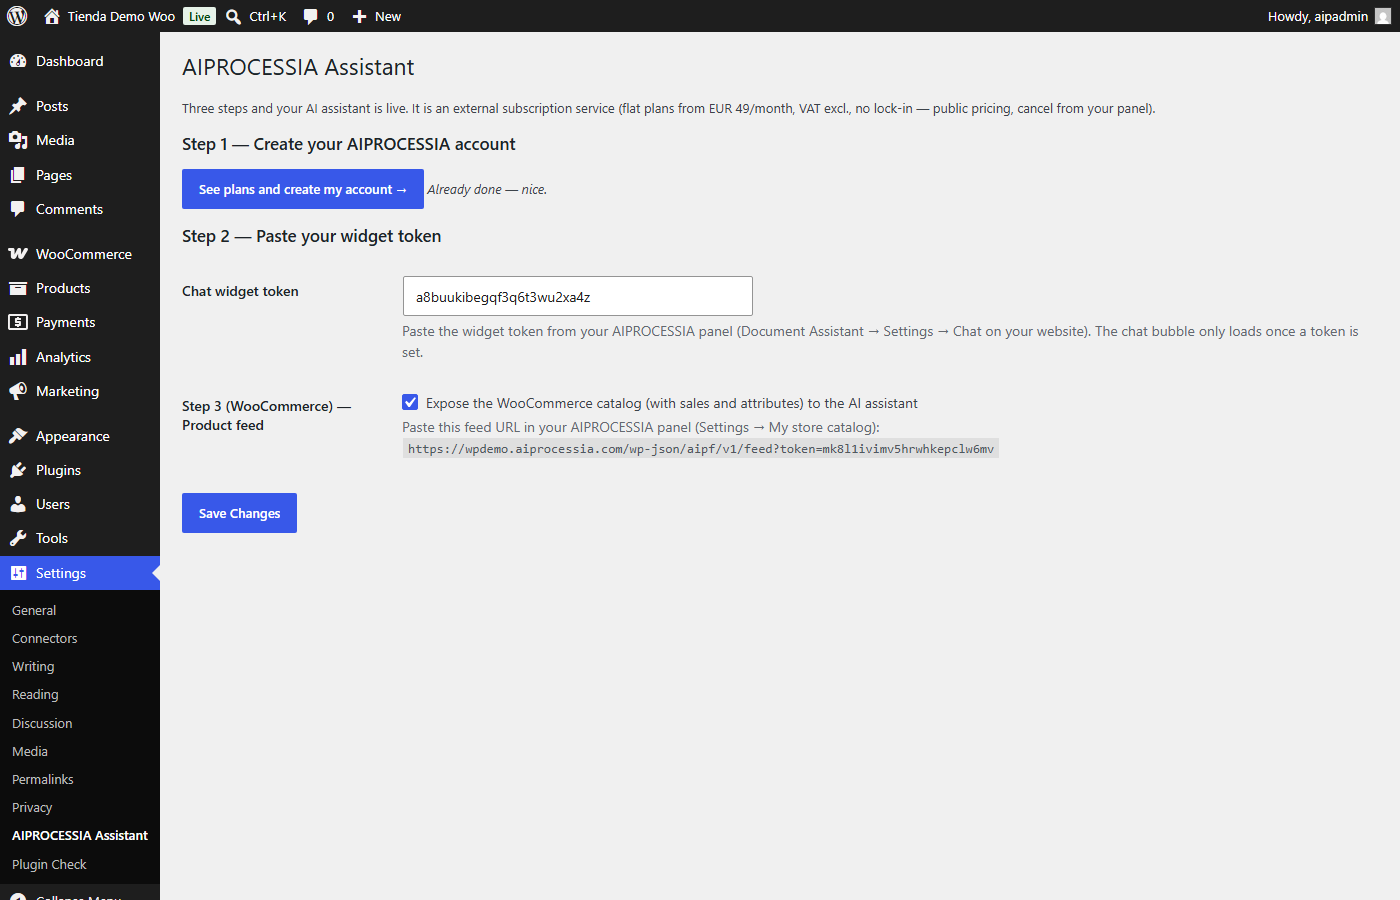The image size is (1400, 900).
Task: Open Permalinks settings submenu link
Action: (43, 779)
